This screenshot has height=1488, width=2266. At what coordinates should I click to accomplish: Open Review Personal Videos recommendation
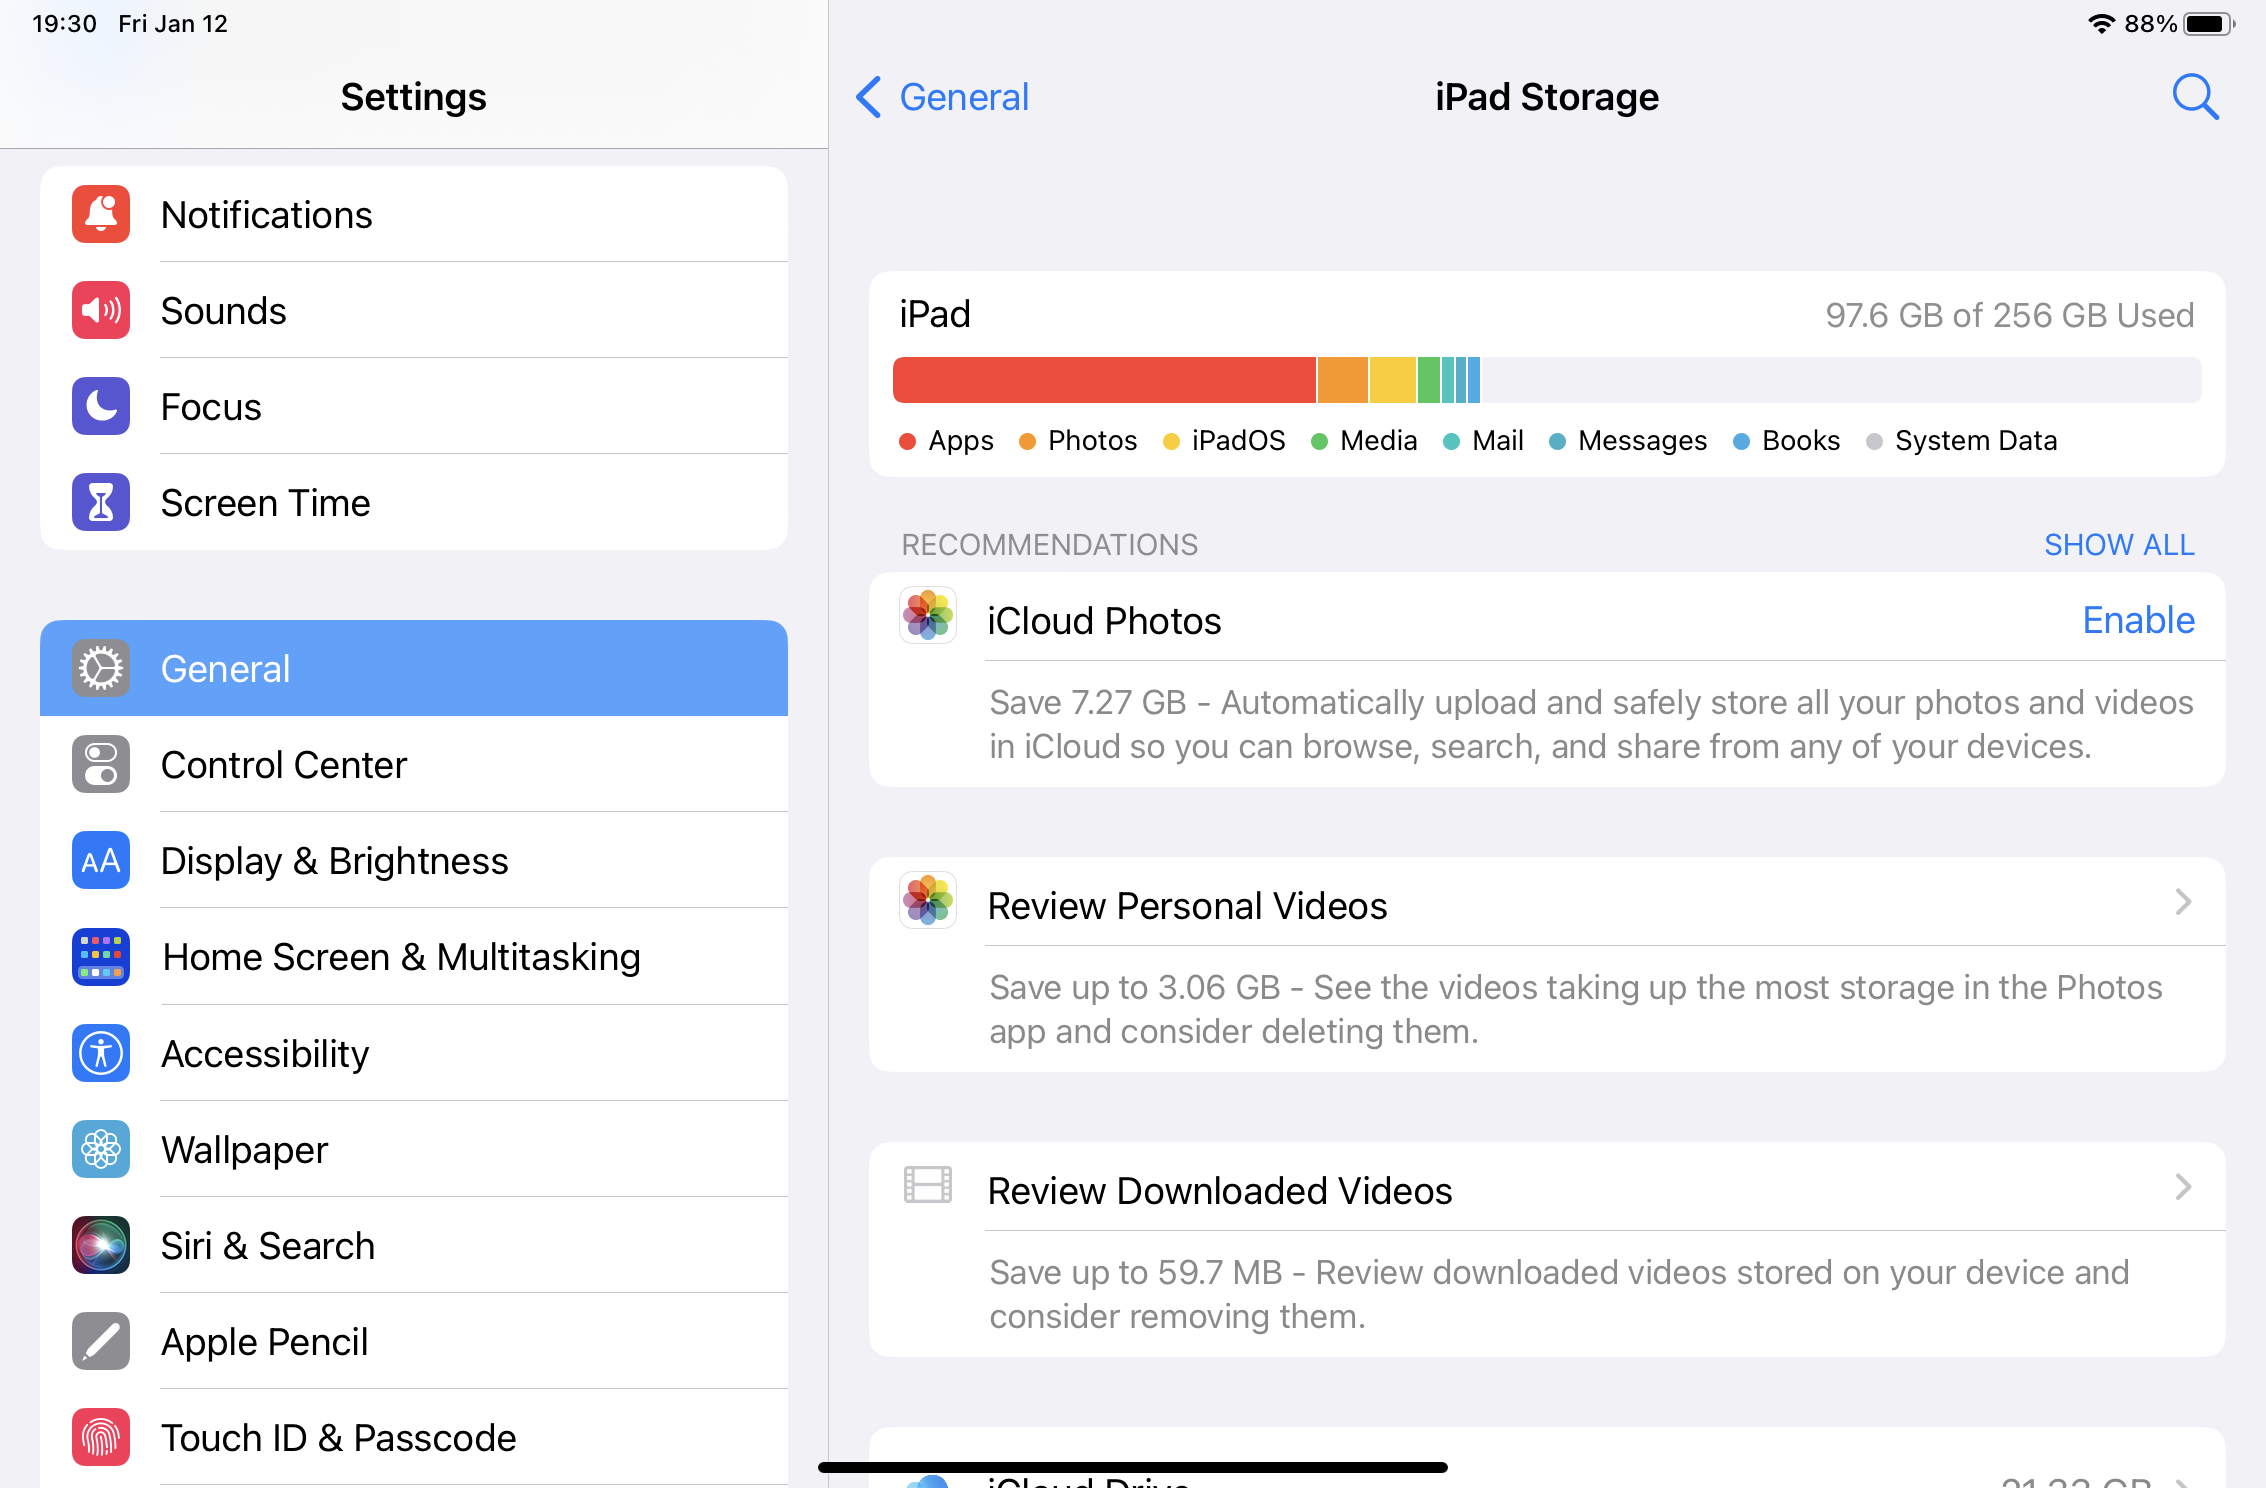coord(1547,902)
